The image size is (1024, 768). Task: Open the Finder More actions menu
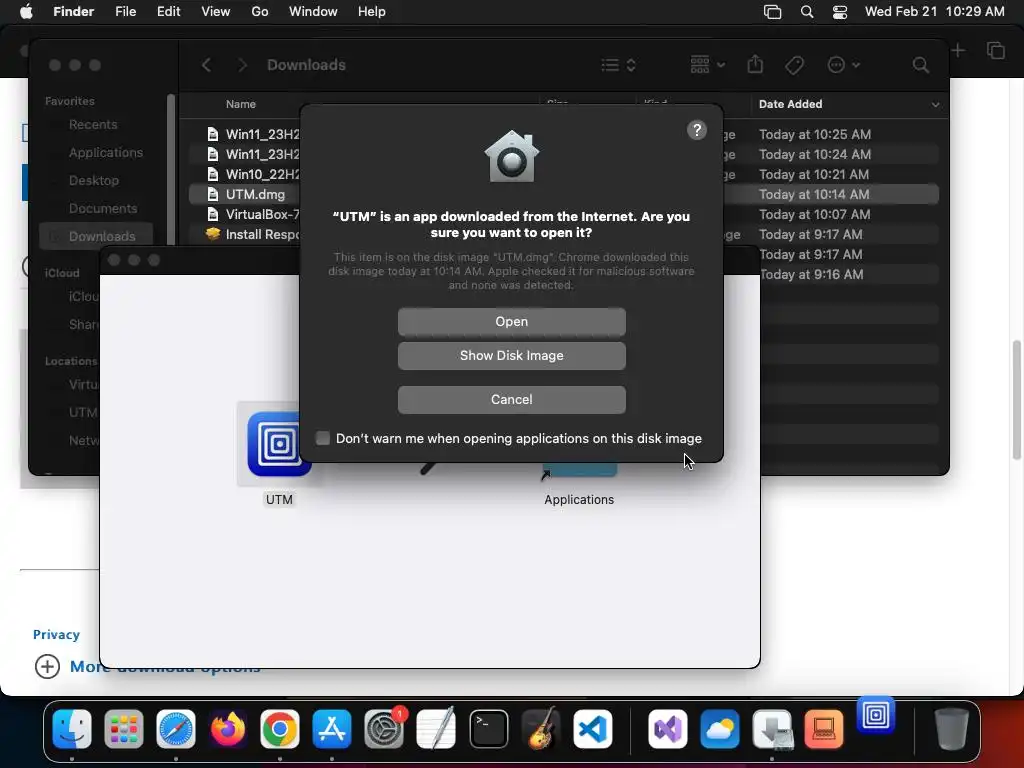(843, 65)
